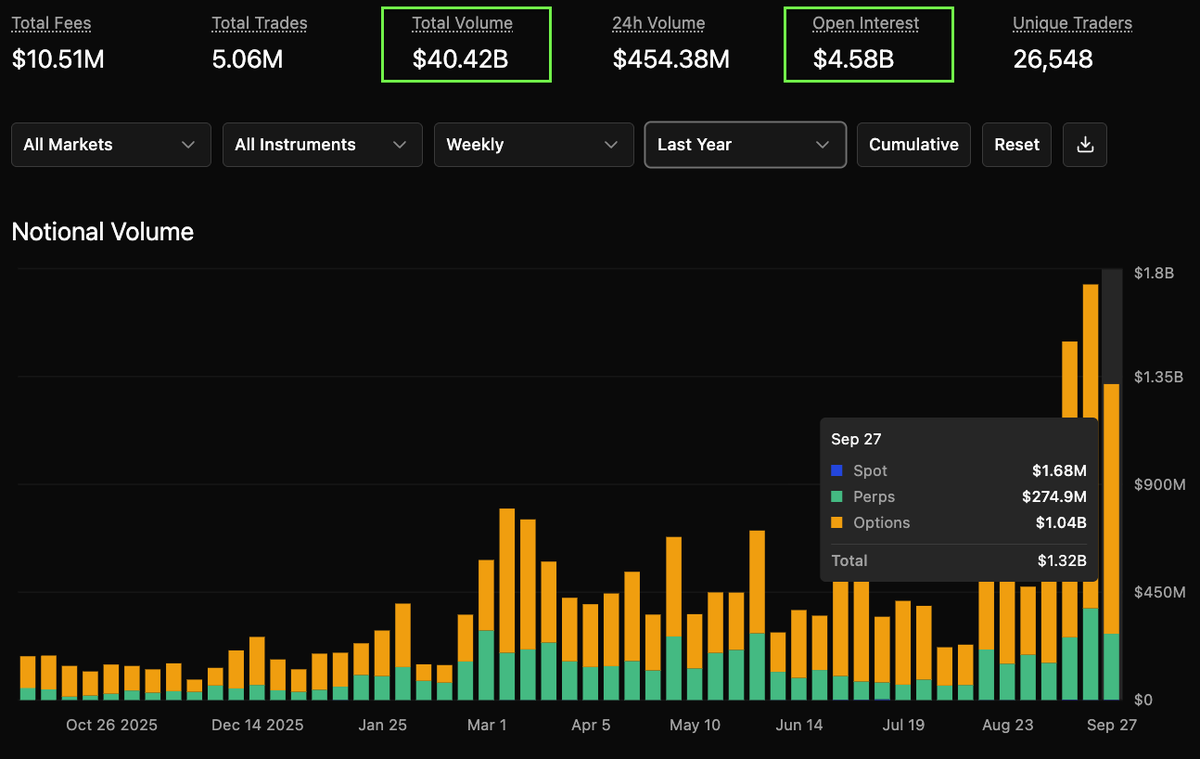
Task: Click the Sep 27 tooltip header
Action: [856, 439]
